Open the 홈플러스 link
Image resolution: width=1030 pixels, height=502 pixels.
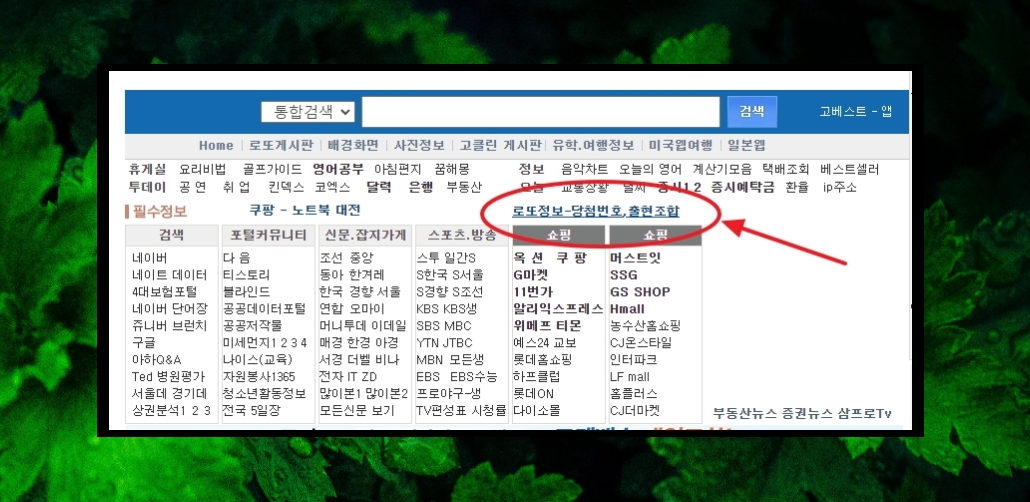(634, 394)
